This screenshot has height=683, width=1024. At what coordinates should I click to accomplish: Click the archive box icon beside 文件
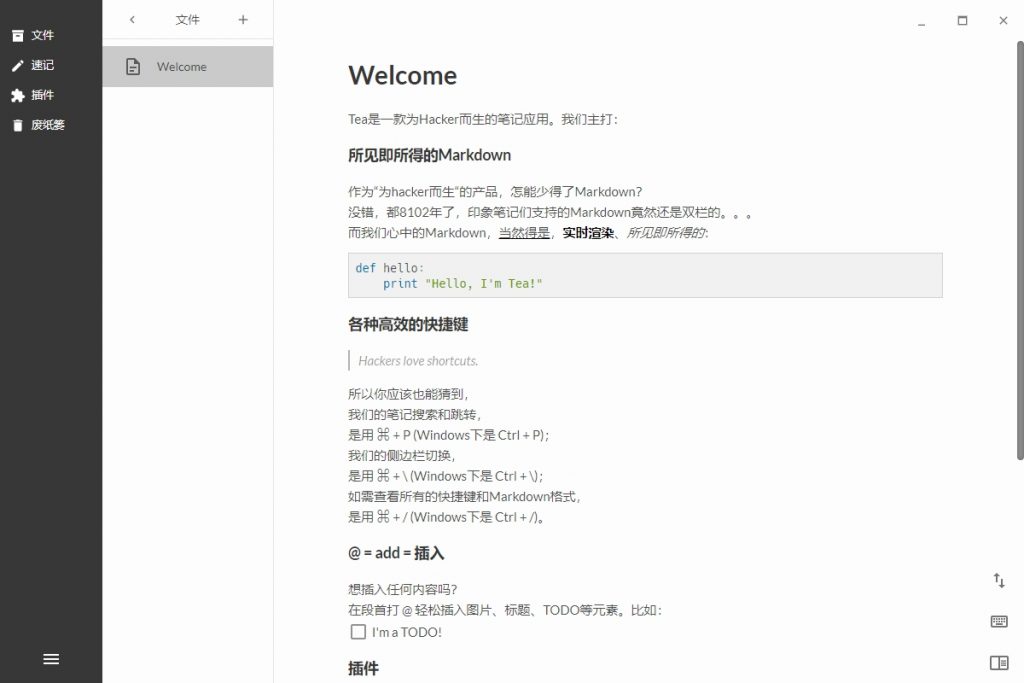pyautogui.click(x=18, y=35)
